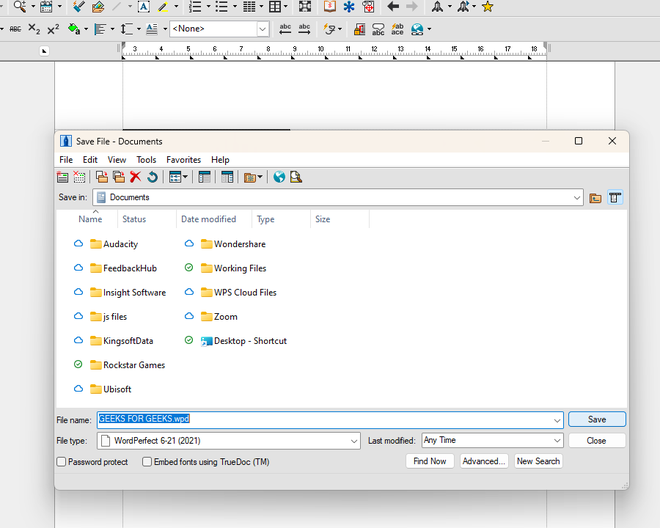The width and height of the screenshot is (660, 528).
Task: Click the first copy-to-folder icon in dialog toolbar
Action: 101,177
